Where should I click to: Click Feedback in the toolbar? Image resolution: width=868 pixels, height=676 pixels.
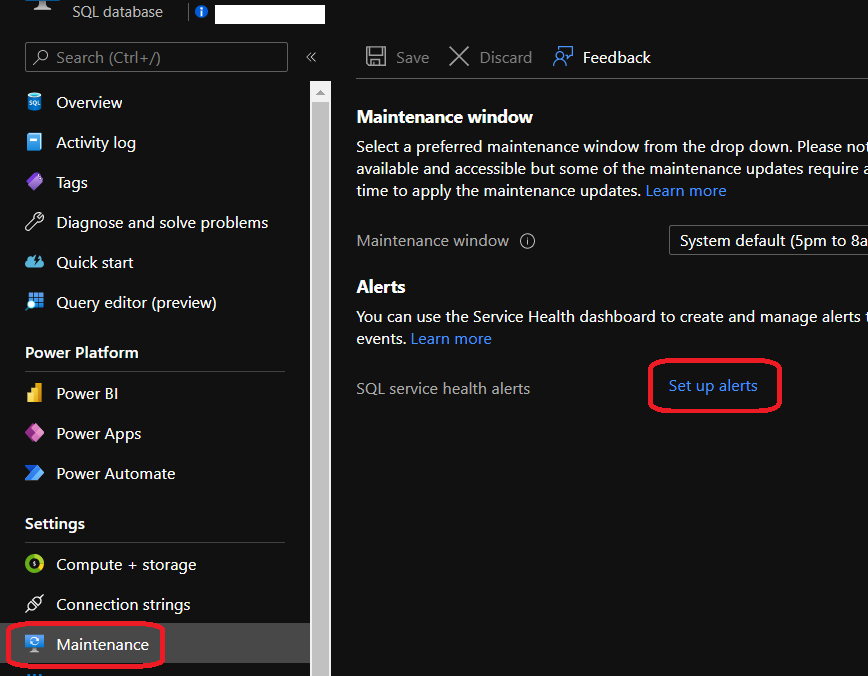[x=602, y=57]
